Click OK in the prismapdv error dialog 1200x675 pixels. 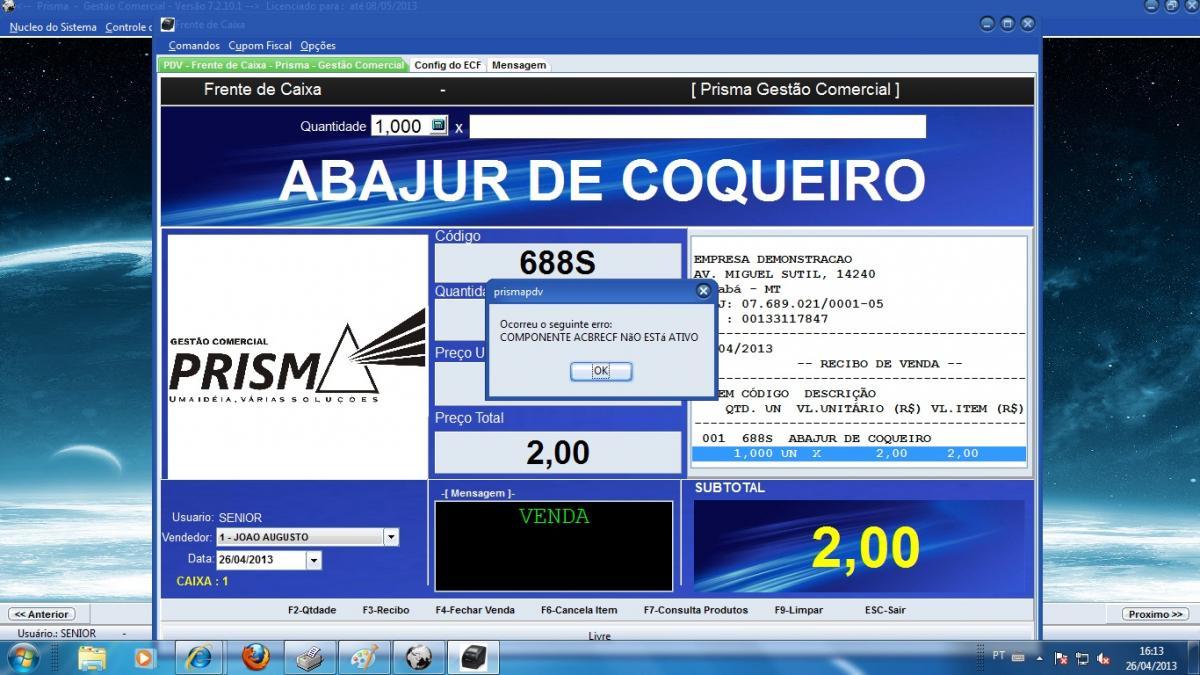pos(601,371)
